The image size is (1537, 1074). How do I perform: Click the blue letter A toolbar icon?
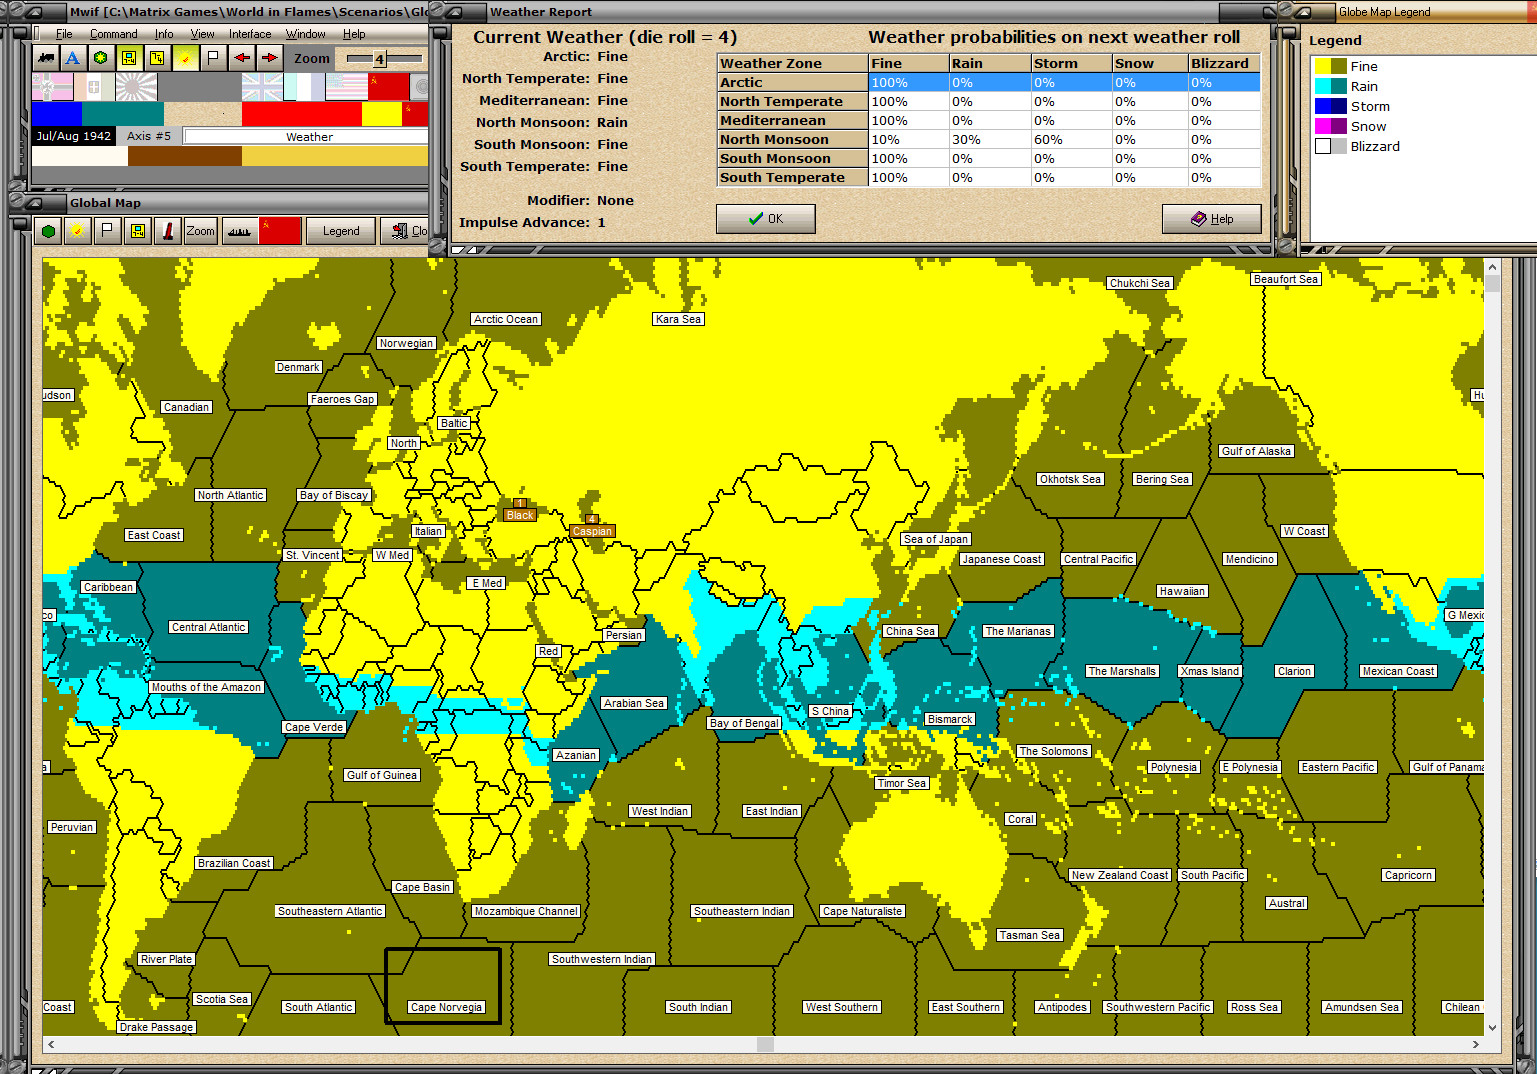(x=73, y=58)
